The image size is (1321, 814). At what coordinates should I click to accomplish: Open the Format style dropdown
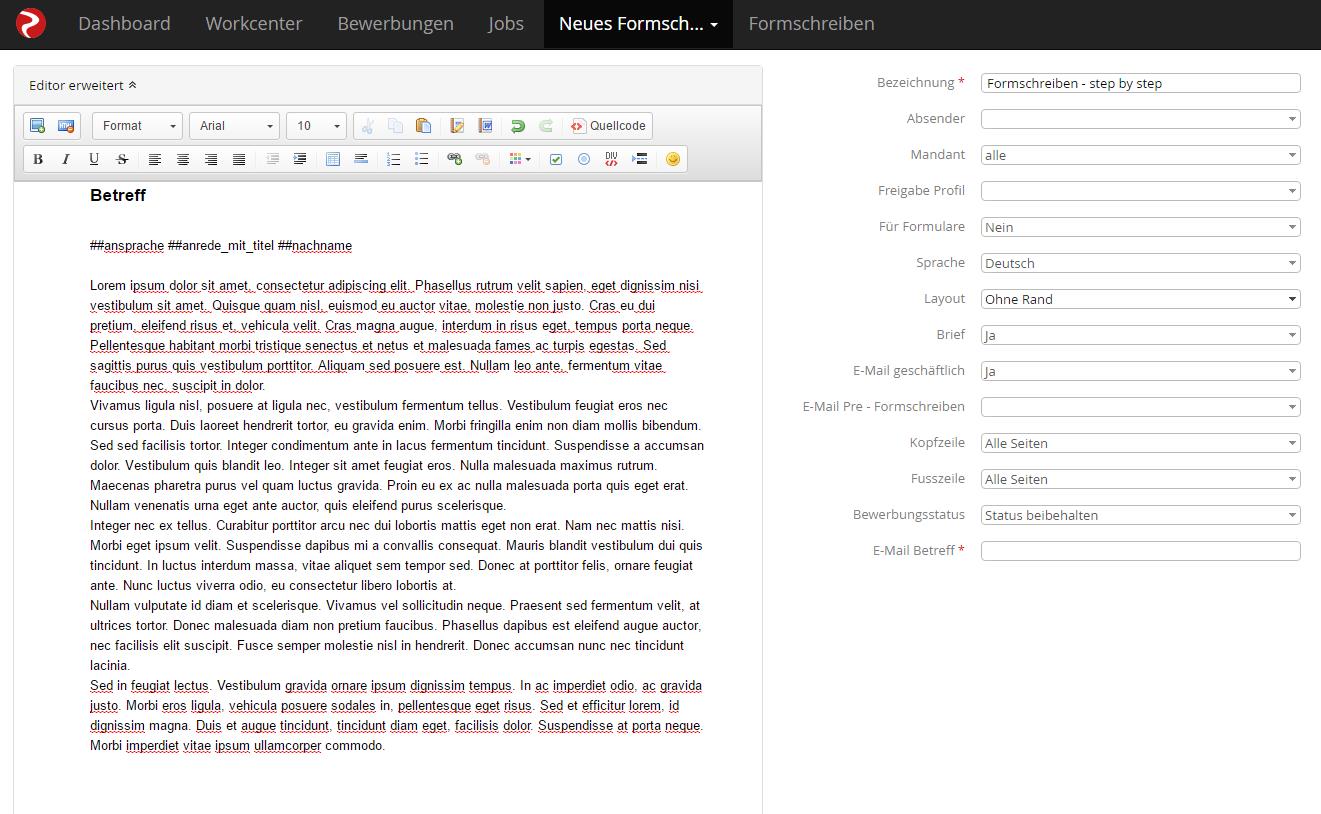click(138, 126)
